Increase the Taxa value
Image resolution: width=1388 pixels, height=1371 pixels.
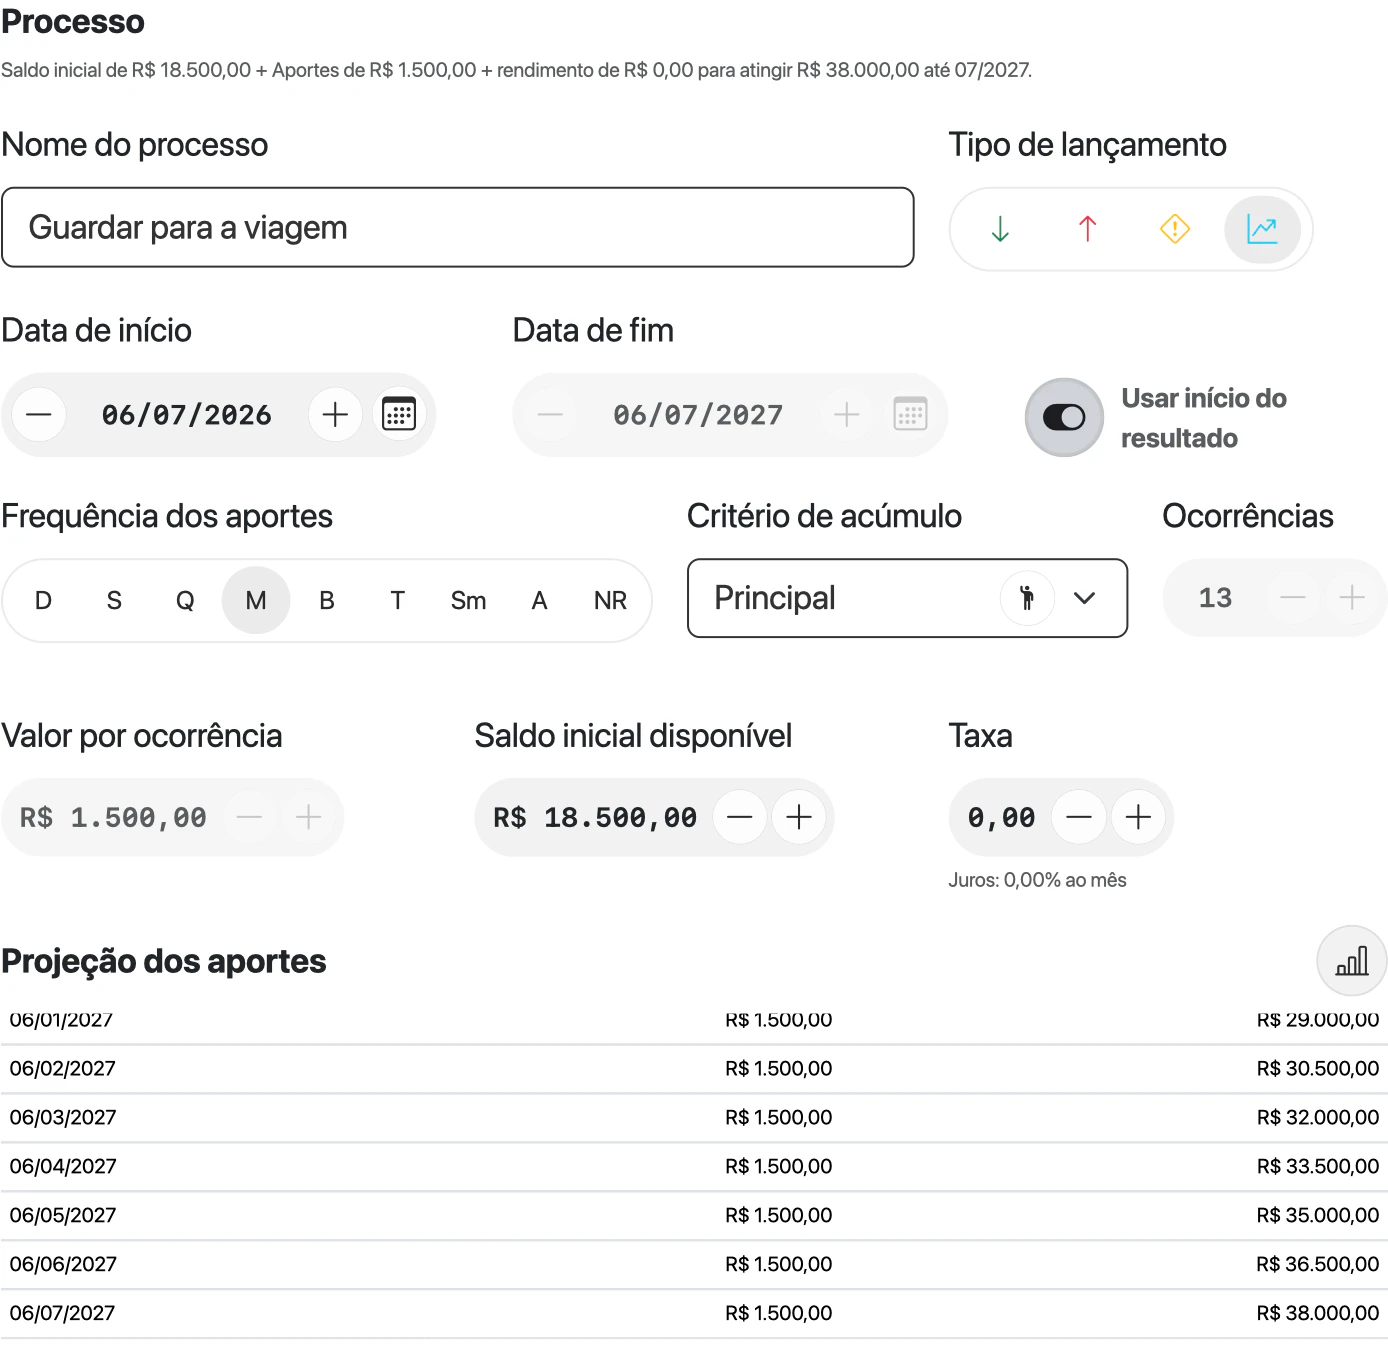coord(1139,817)
